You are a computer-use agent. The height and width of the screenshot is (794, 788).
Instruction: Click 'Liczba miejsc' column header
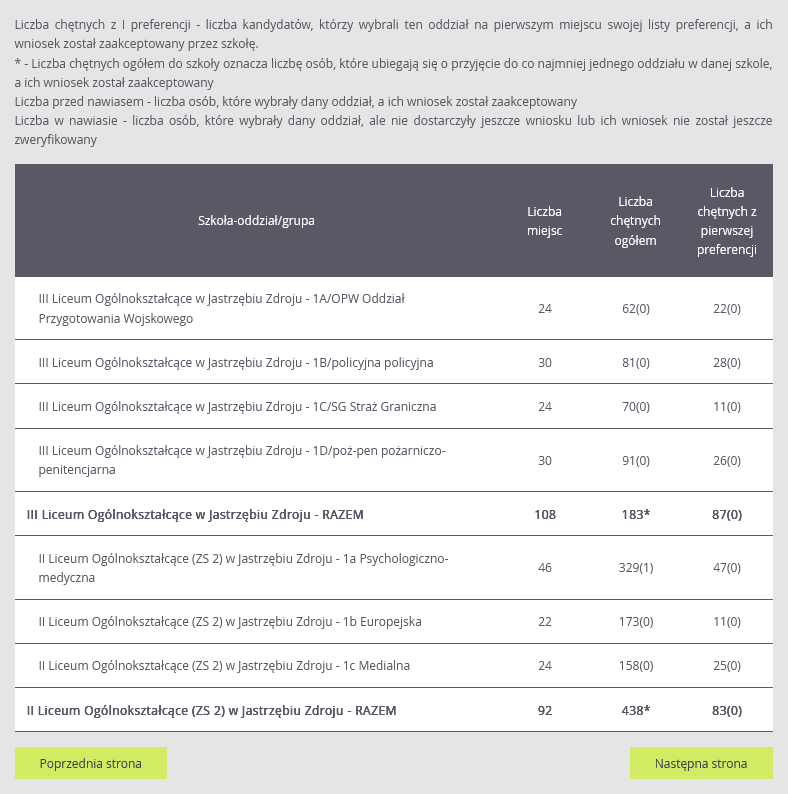point(544,220)
